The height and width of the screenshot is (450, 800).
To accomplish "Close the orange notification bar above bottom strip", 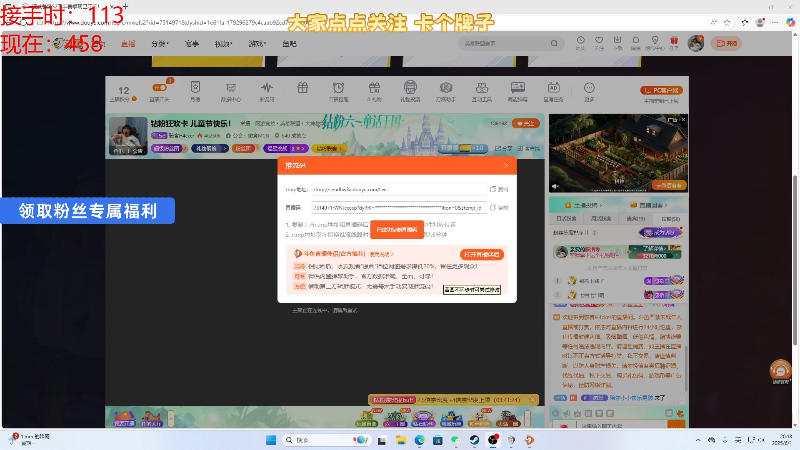I will click(x=532, y=399).
